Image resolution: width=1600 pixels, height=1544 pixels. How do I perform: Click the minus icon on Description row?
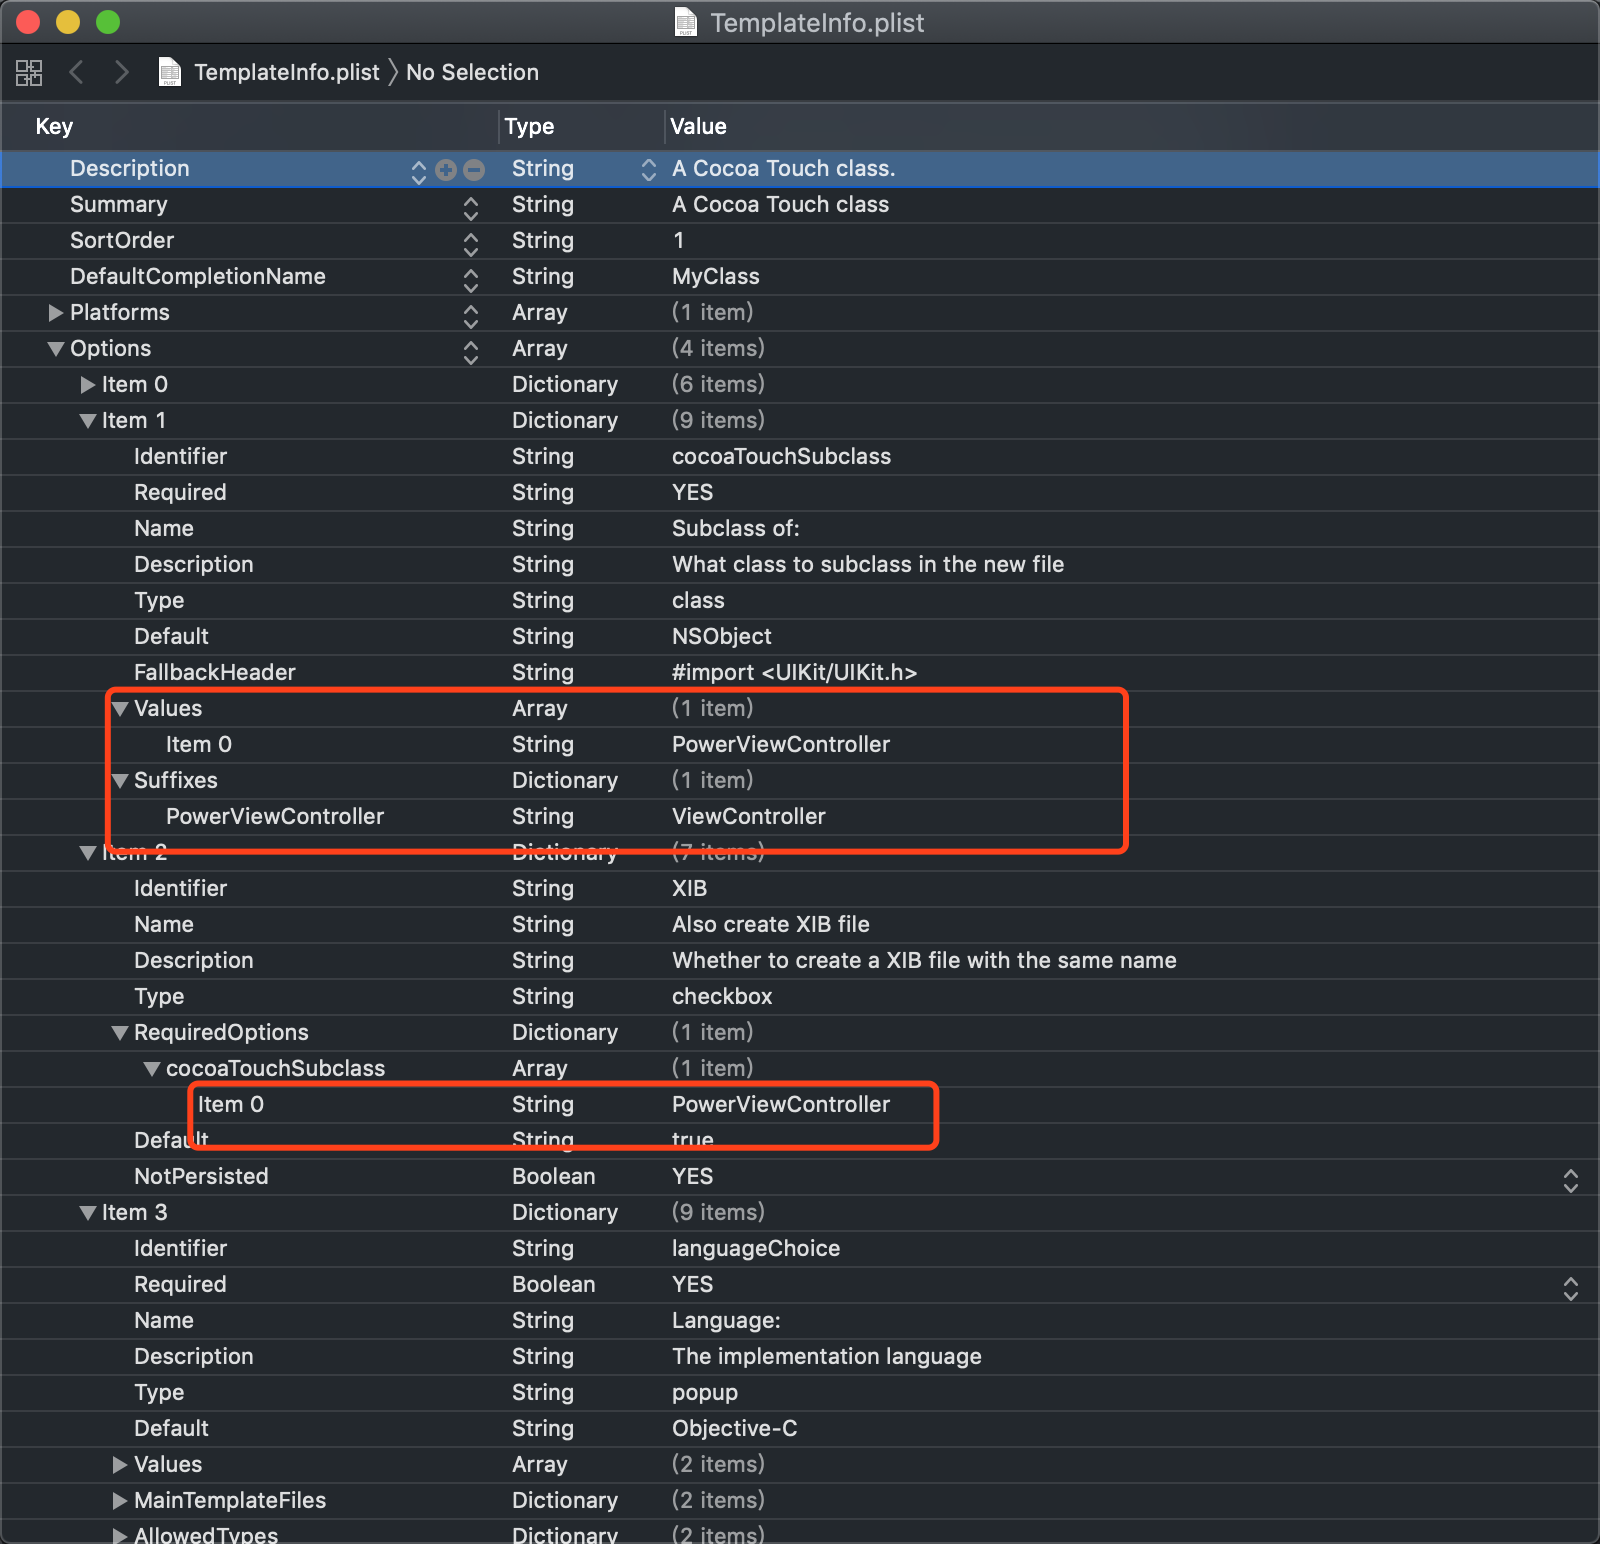point(474,170)
